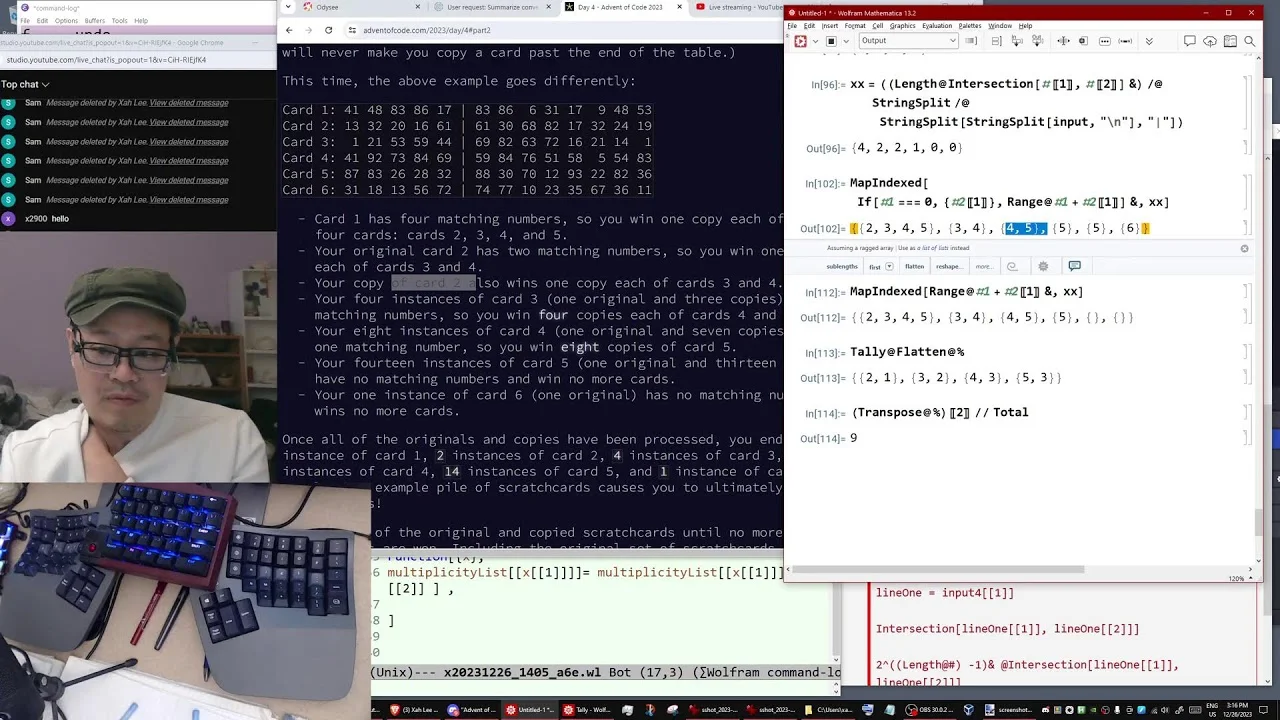Switch to the Day 4 - Advent of Code tab
1280x720 pixels.
[620, 7]
